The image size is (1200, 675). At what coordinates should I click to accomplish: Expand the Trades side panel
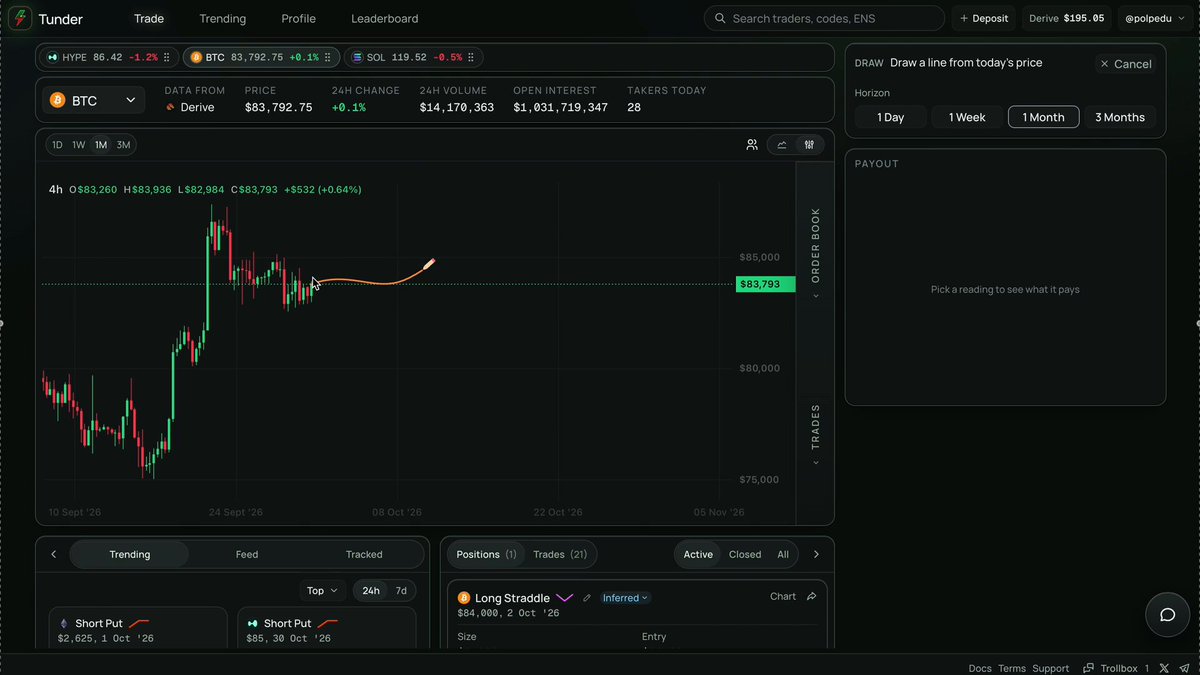pyautogui.click(x=815, y=435)
